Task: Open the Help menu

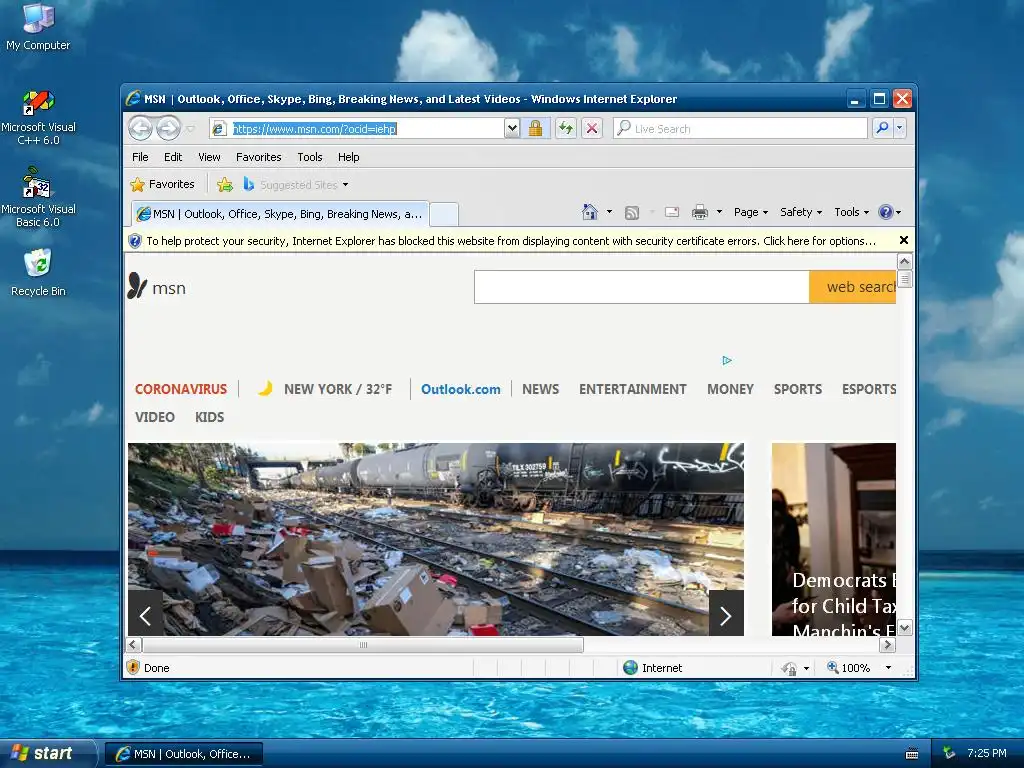Action: tap(349, 157)
